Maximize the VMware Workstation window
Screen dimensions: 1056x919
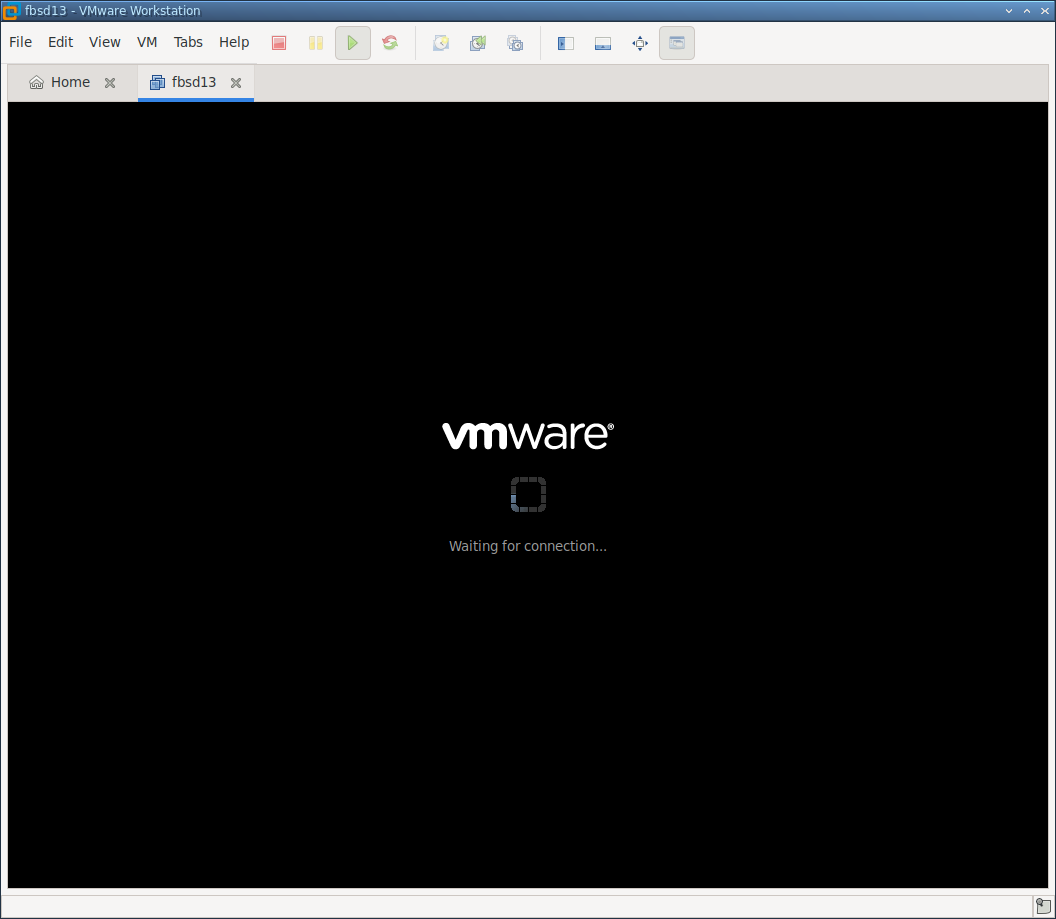pyautogui.click(x=1027, y=11)
